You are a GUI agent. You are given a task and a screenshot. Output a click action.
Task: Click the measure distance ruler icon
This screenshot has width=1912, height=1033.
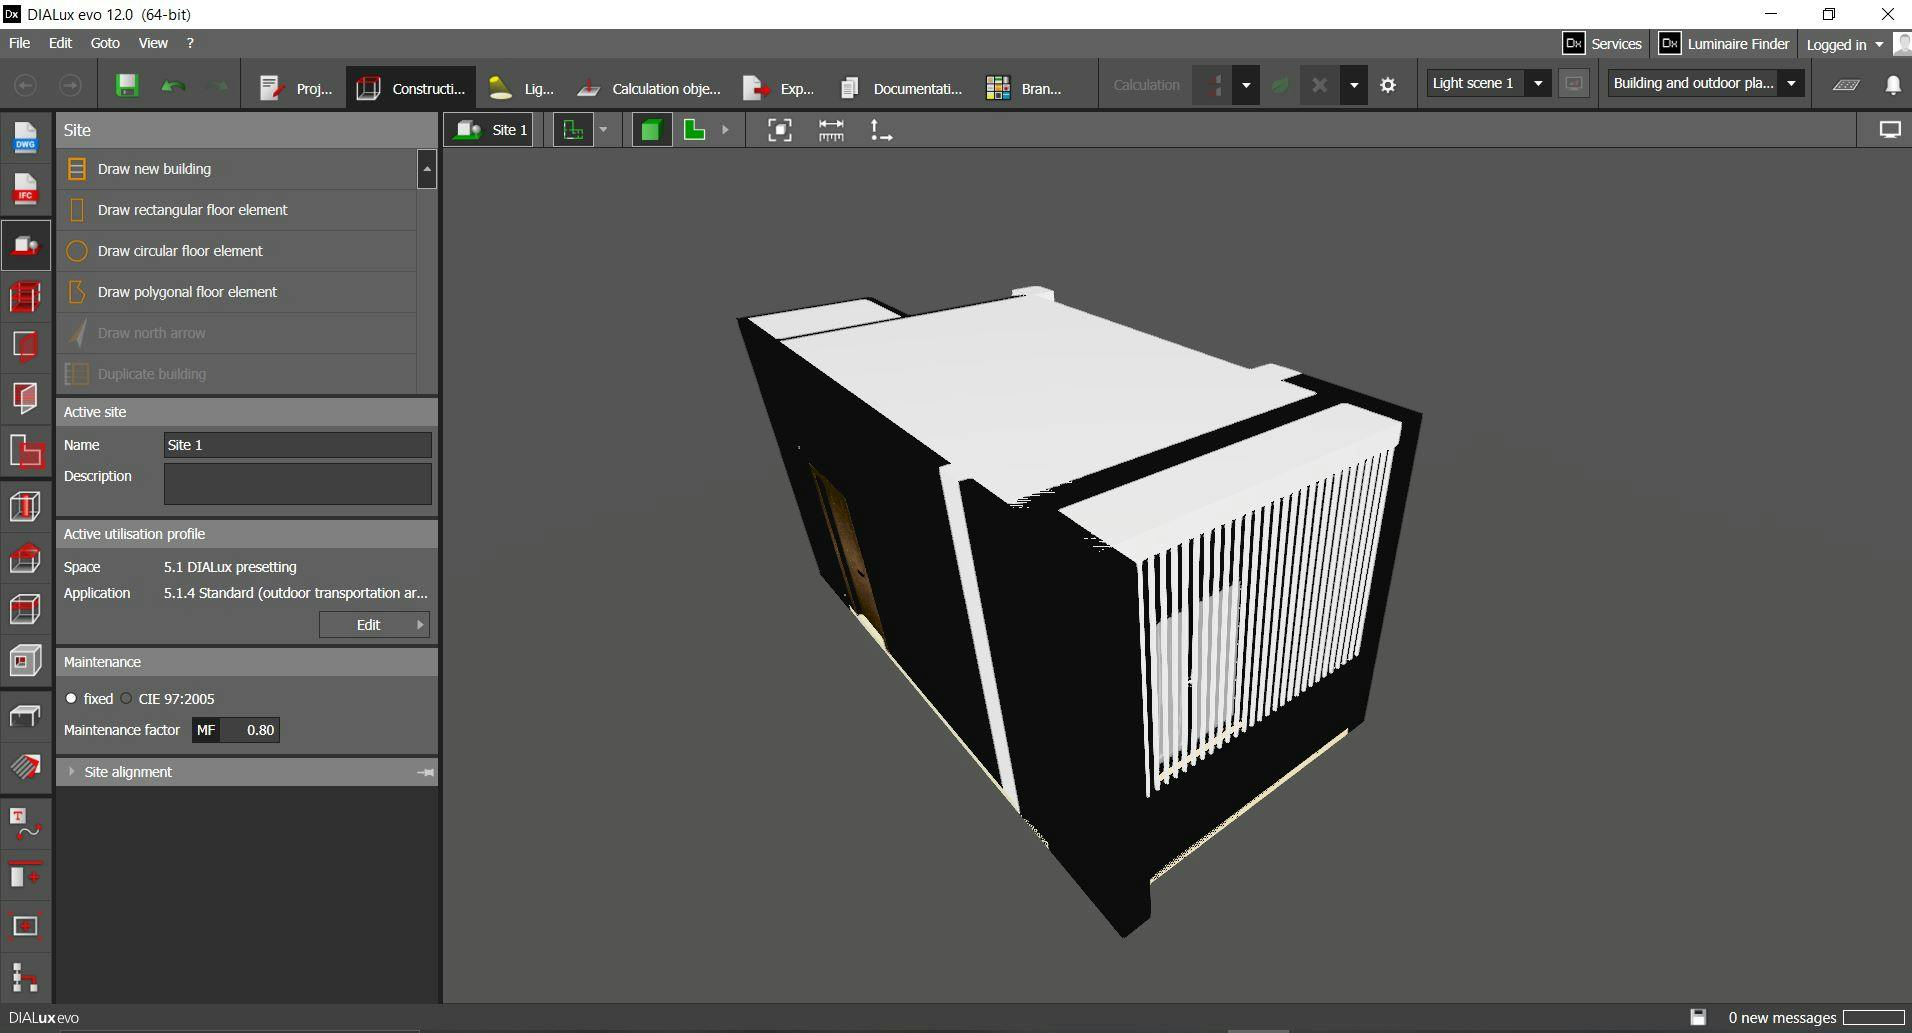pyautogui.click(x=830, y=130)
